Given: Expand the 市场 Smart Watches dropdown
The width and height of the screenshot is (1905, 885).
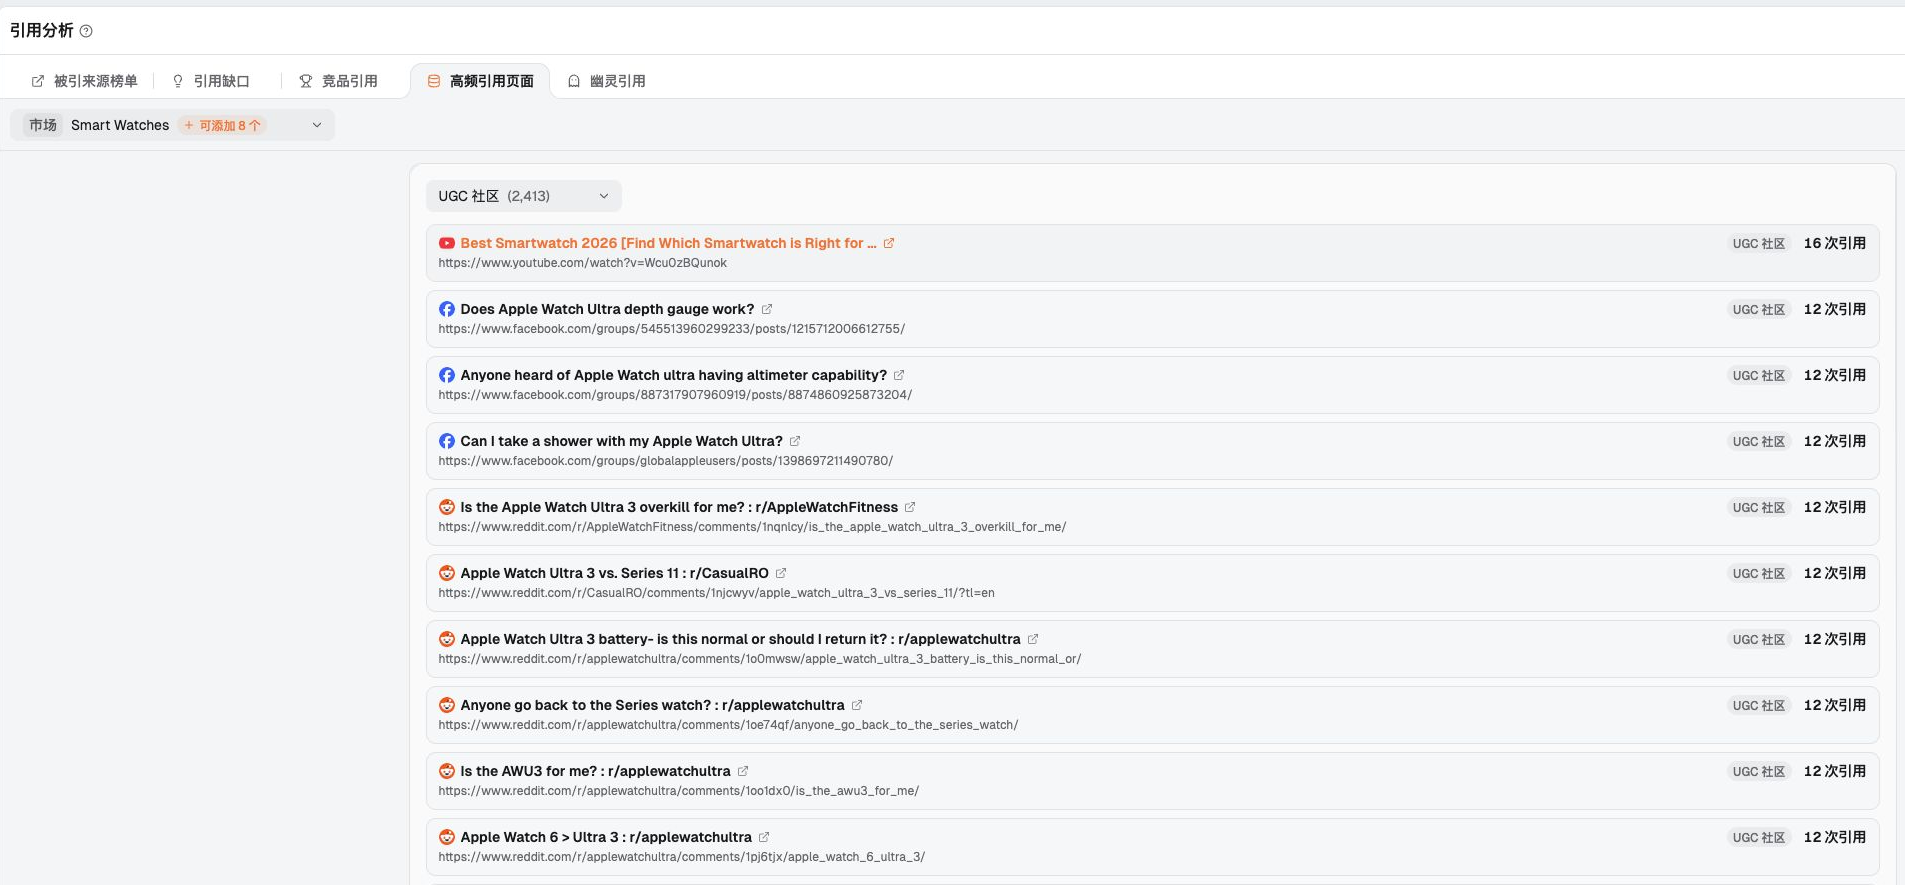Looking at the screenshot, I should (x=172, y=125).
